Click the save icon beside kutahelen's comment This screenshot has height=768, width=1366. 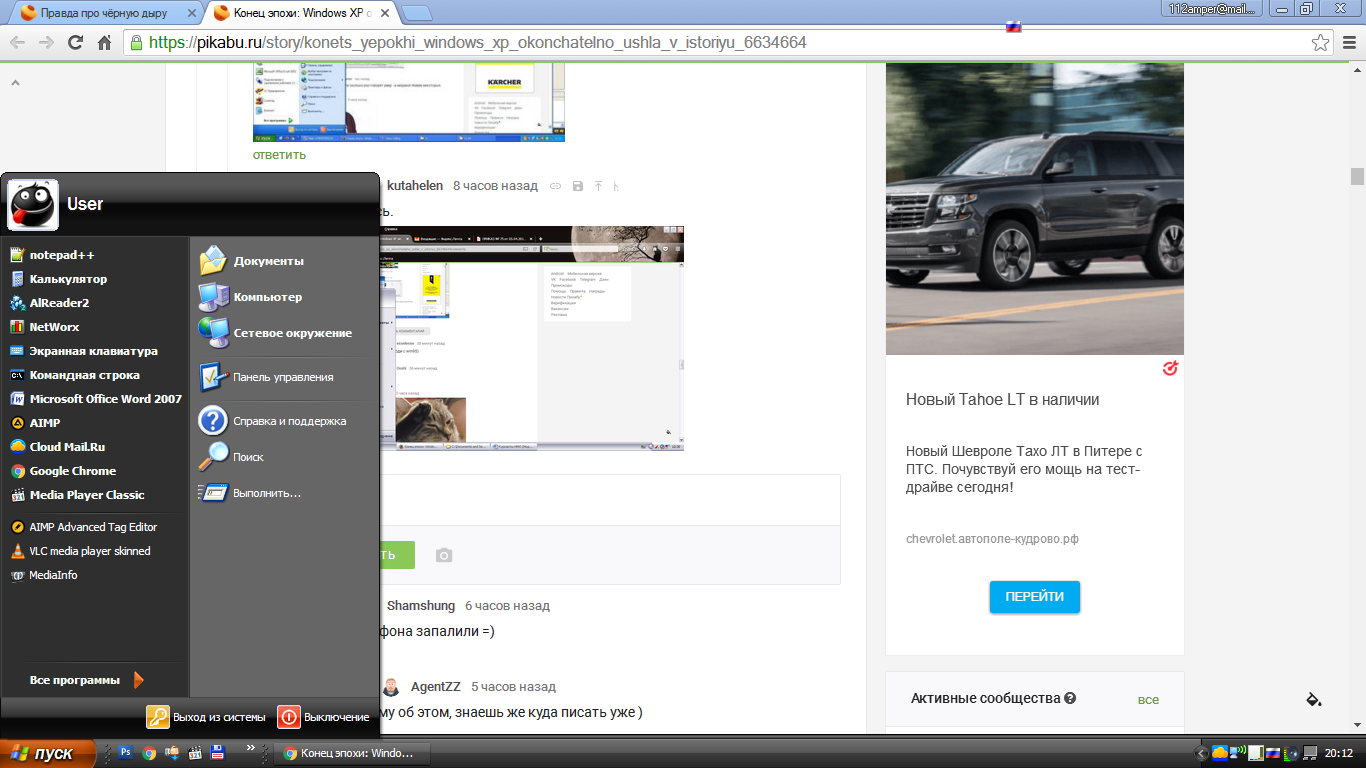pos(578,186)
